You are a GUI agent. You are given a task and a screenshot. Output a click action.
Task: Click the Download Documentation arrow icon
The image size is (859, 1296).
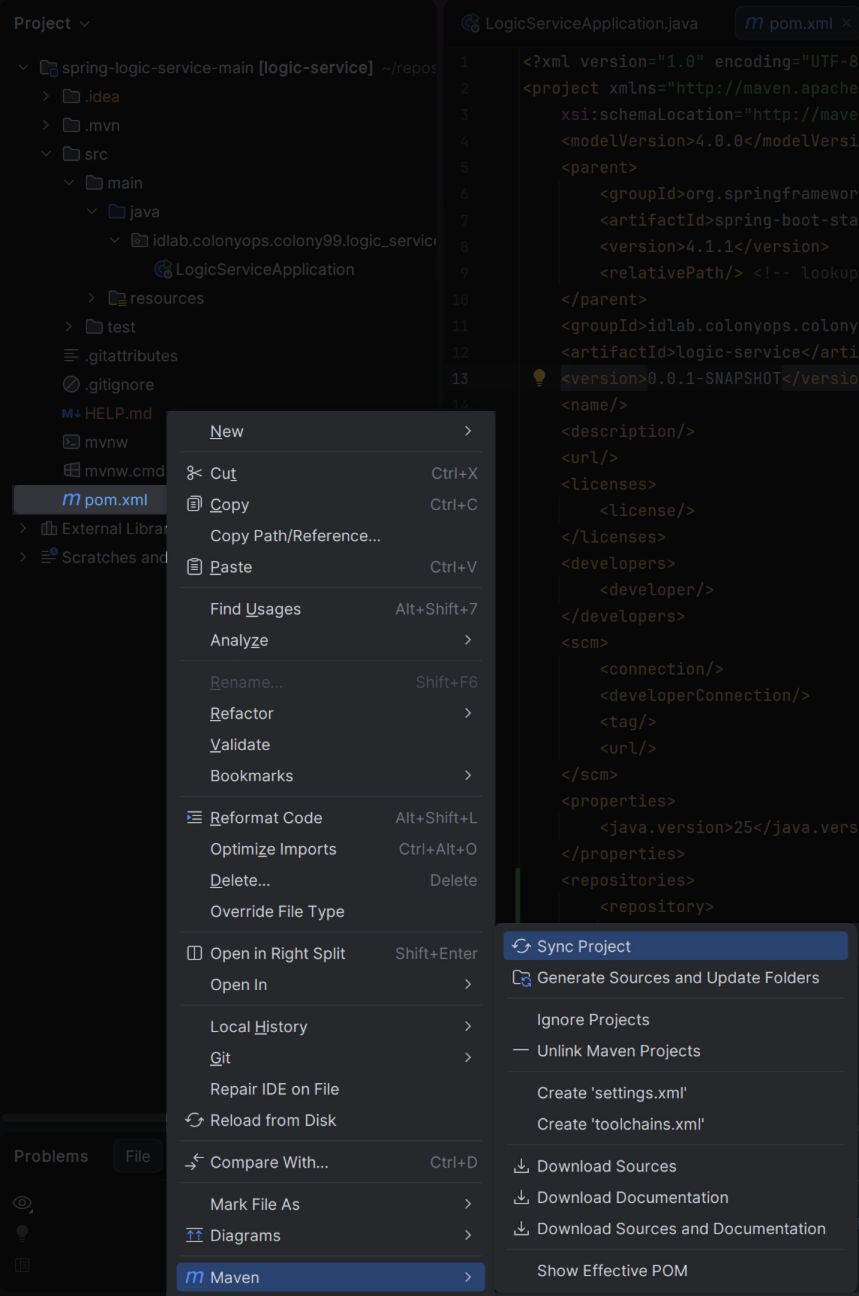(x=520, y=1197)
